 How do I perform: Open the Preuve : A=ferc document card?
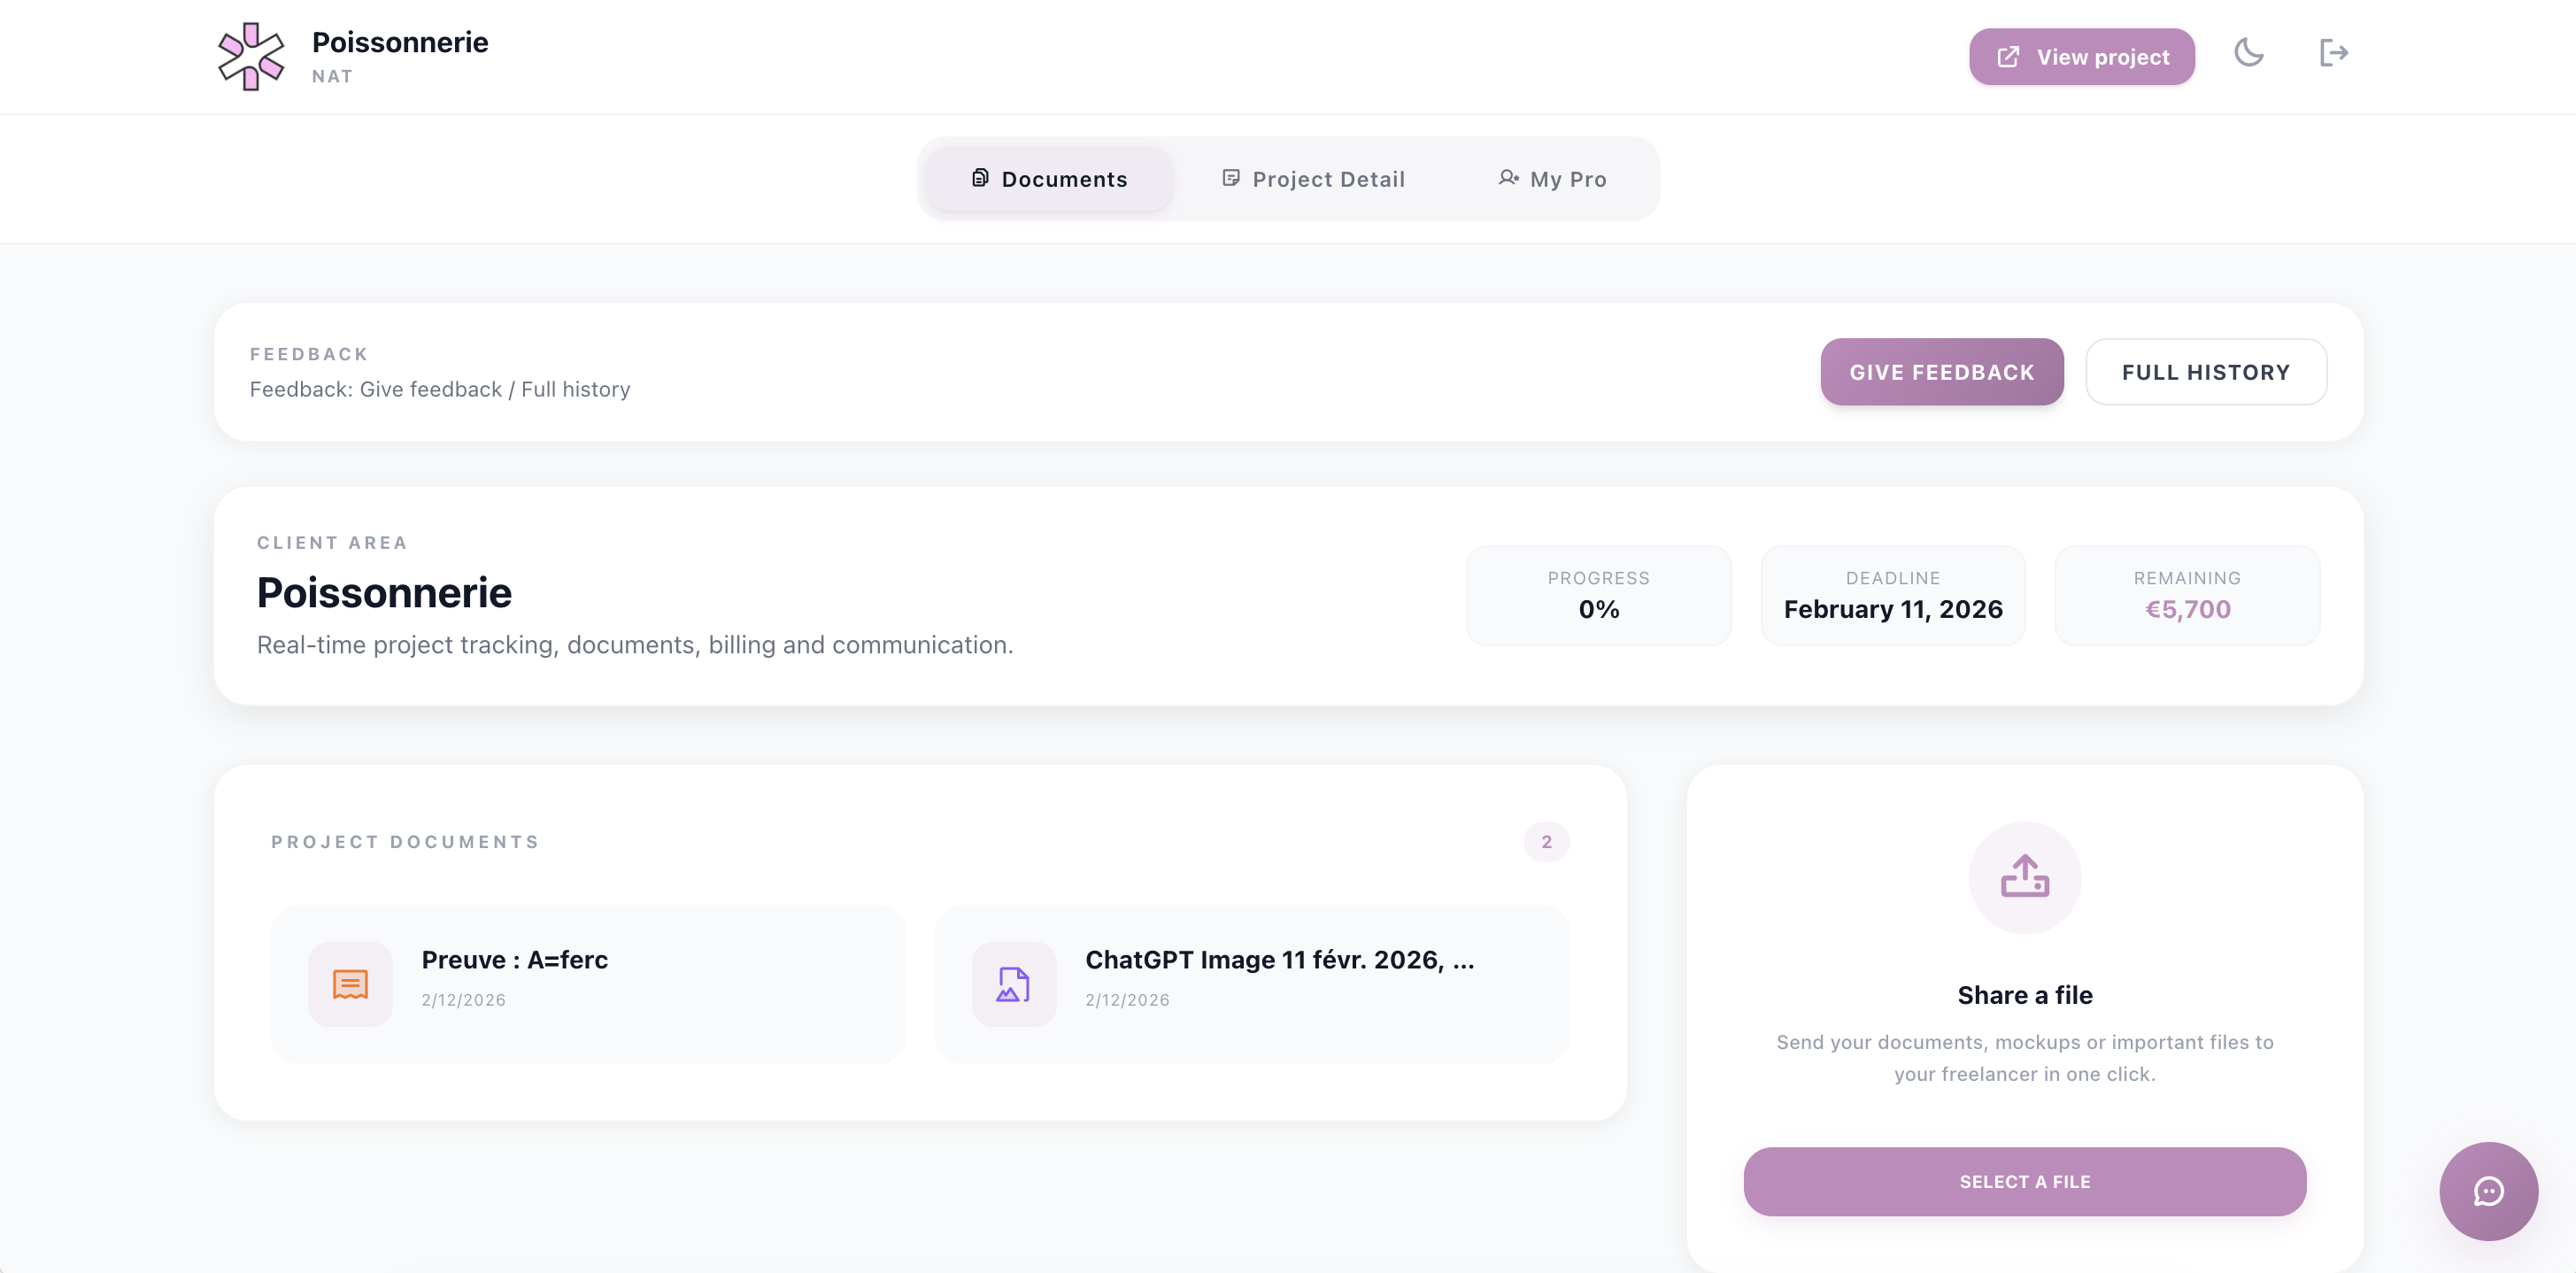[588, 983]
